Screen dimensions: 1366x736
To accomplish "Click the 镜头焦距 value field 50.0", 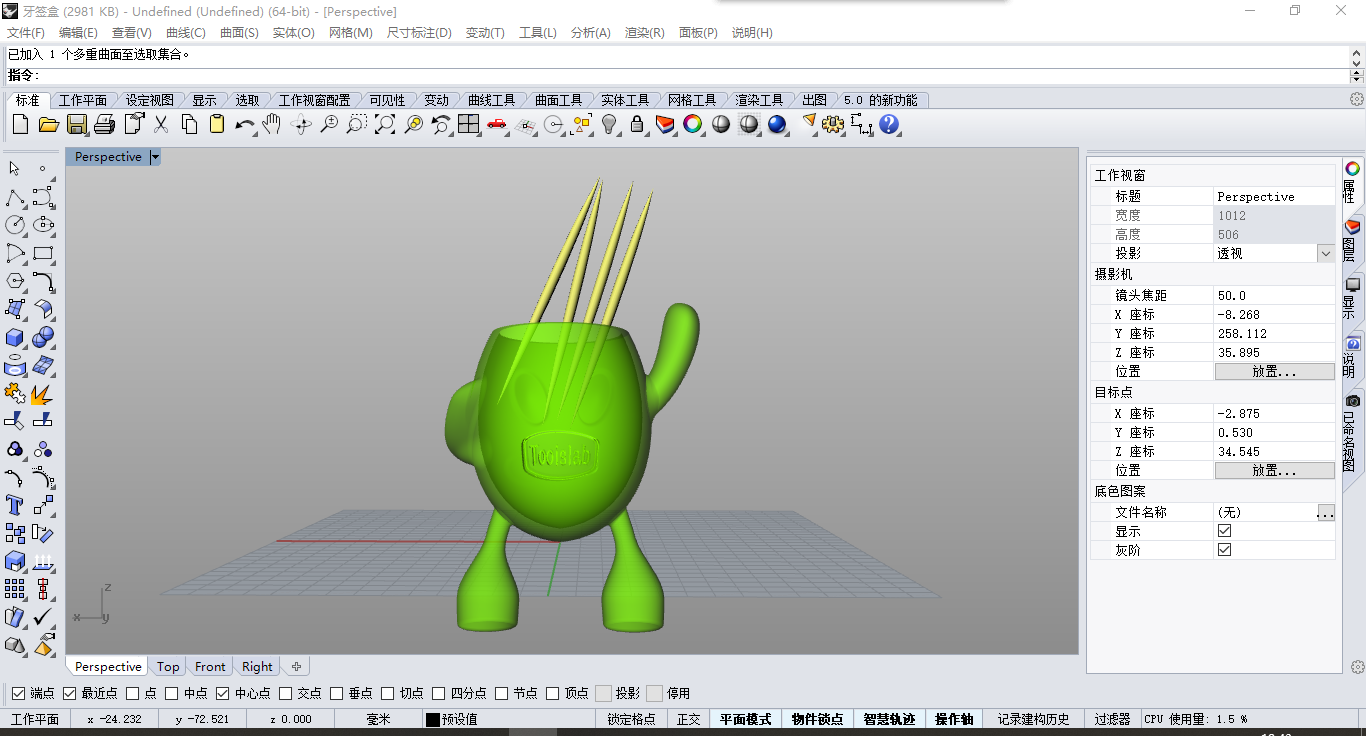I will (x=1274, y=295).
